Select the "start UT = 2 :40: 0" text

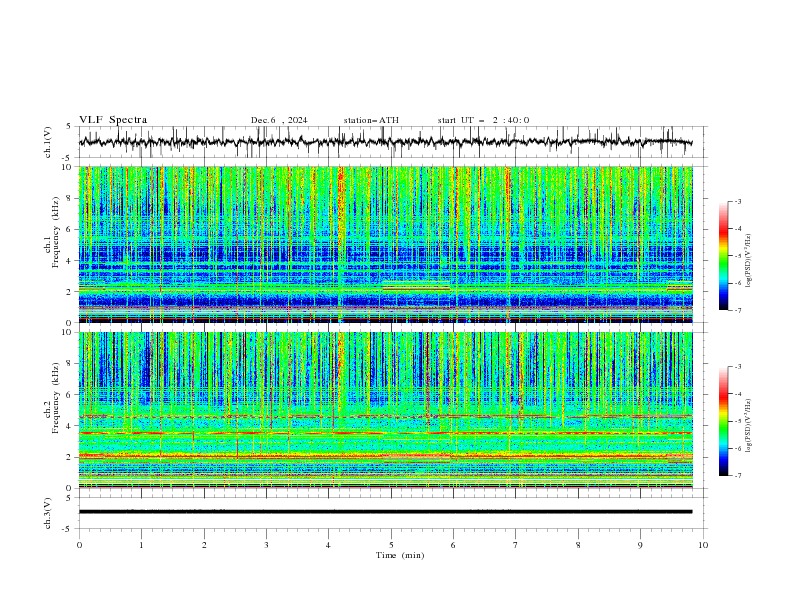tap(483, 120)
